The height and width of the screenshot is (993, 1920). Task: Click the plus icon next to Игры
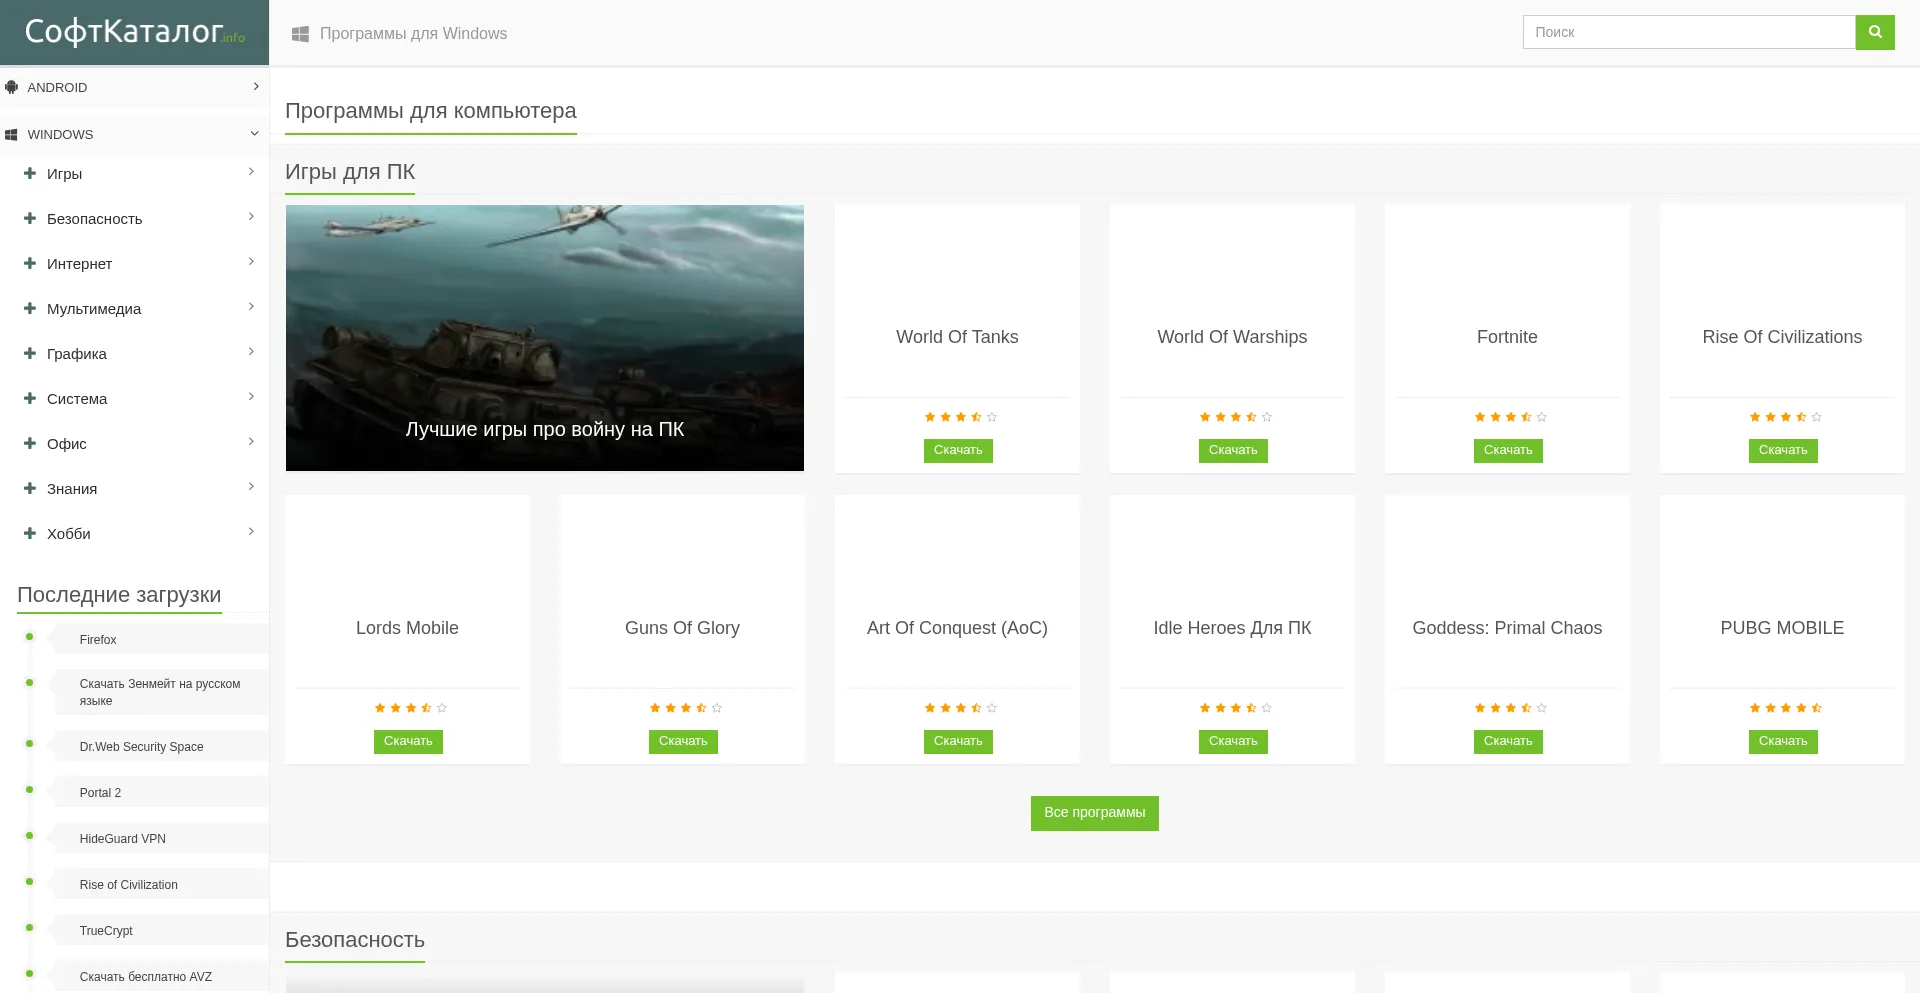pos(30,173)
